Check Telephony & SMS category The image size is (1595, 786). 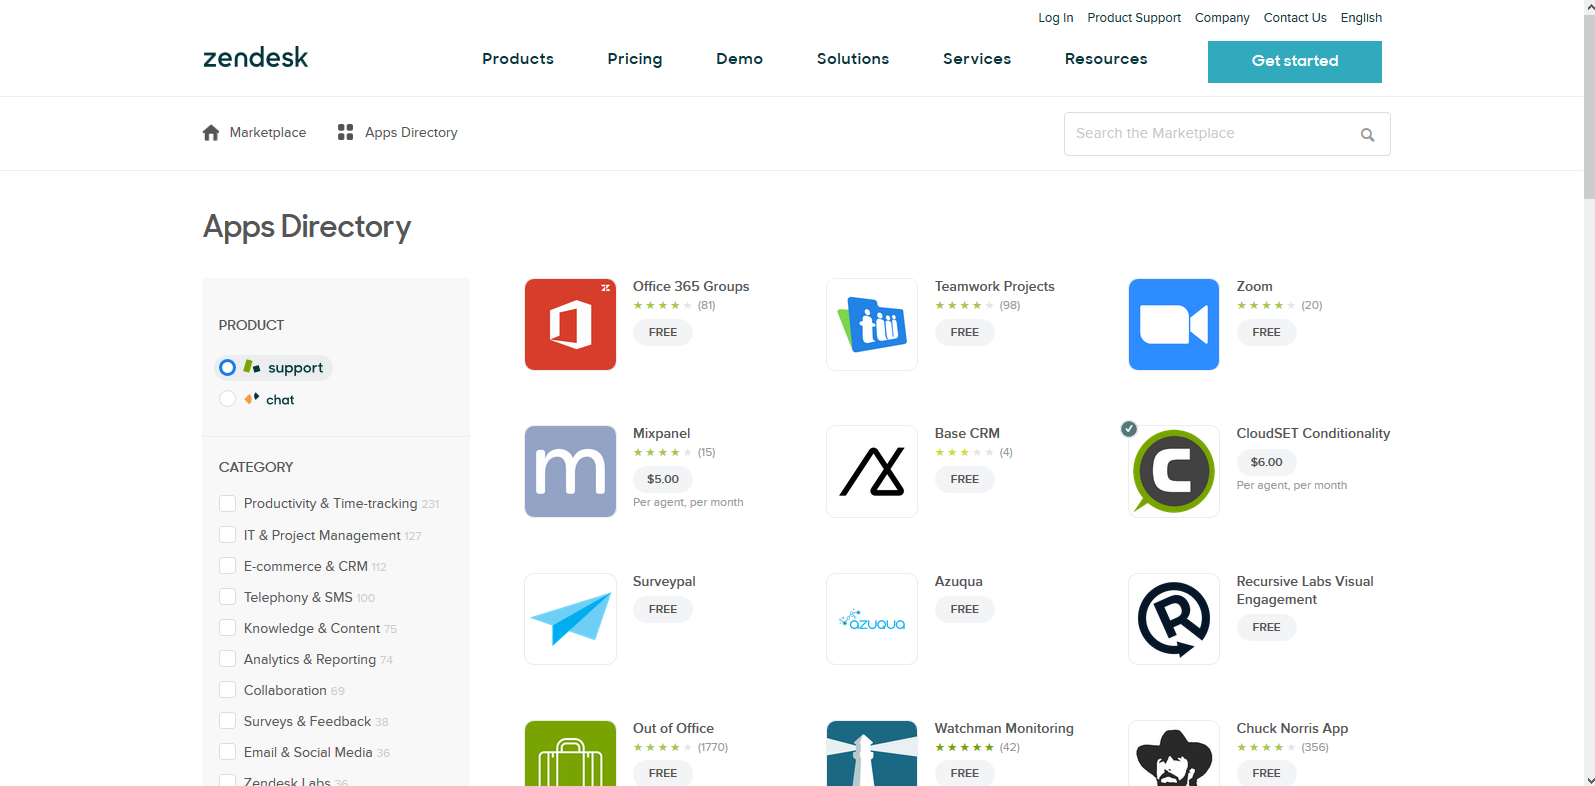click(x=227, y=597)
